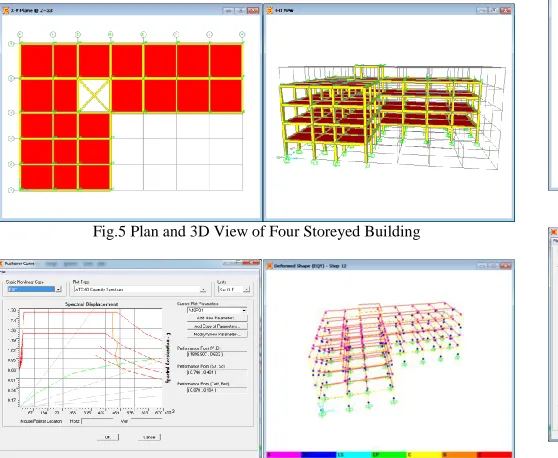The image size is (558, 458).
Task: Click Modify/Show Parameters button
Action: pyautogui.click(x=217, y=334)
